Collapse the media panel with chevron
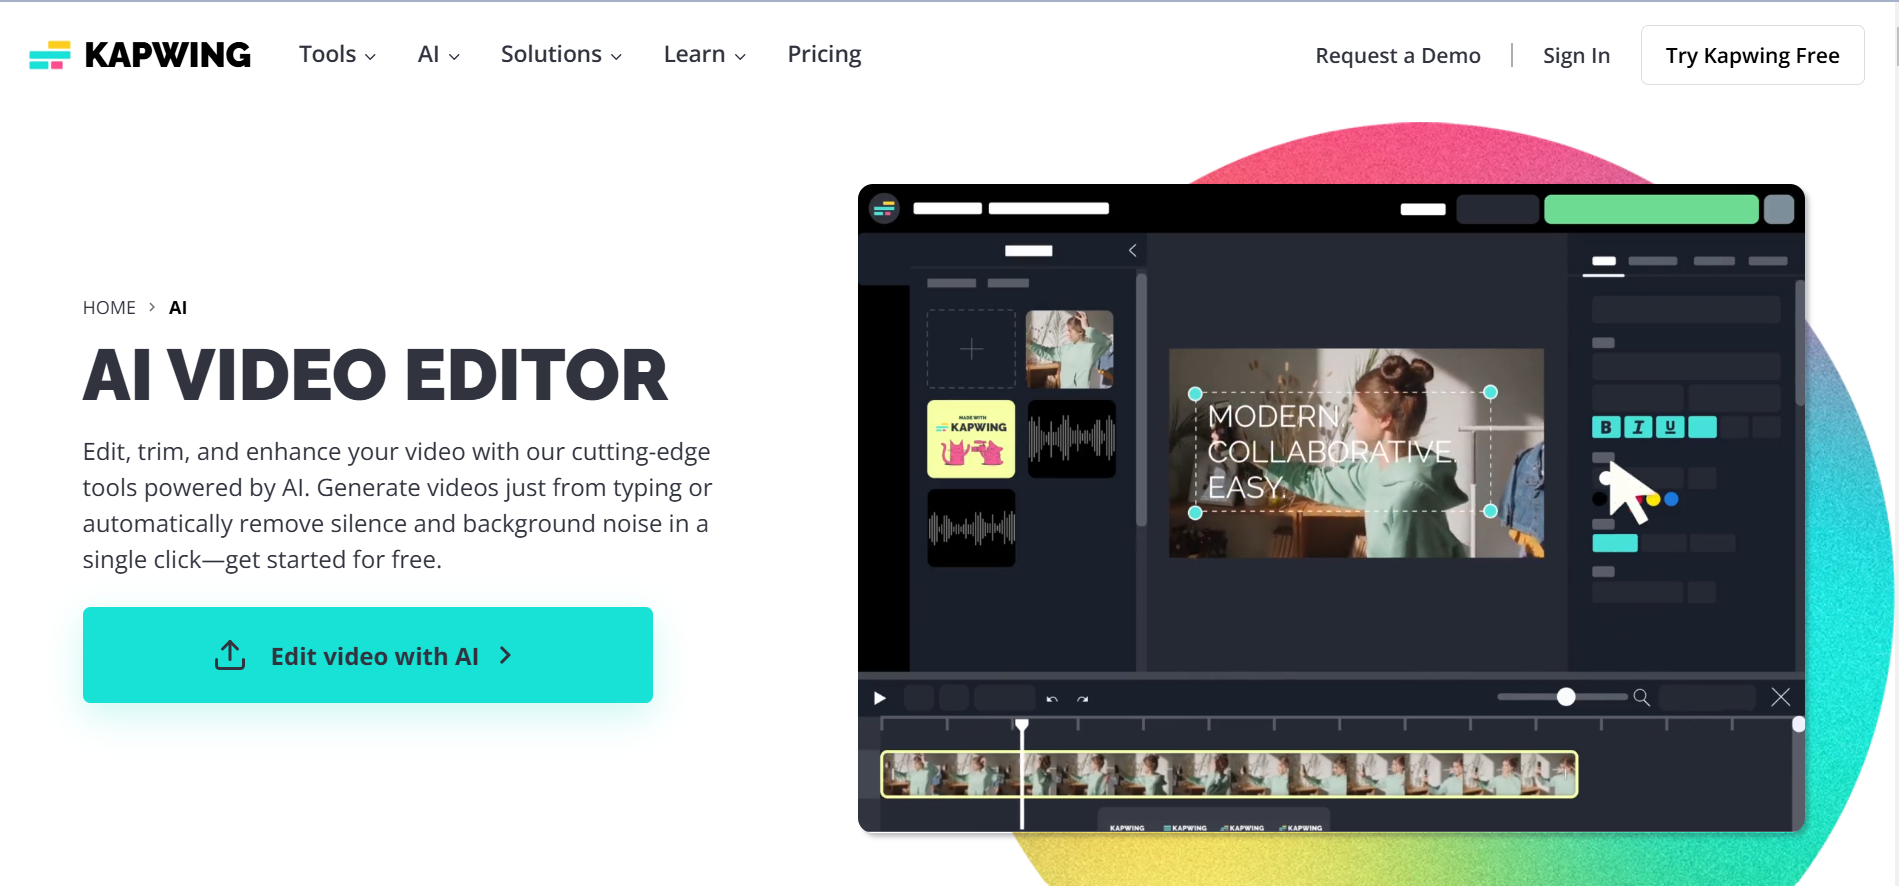Screen dimensions: 1899x886 tap(1132, 250)
